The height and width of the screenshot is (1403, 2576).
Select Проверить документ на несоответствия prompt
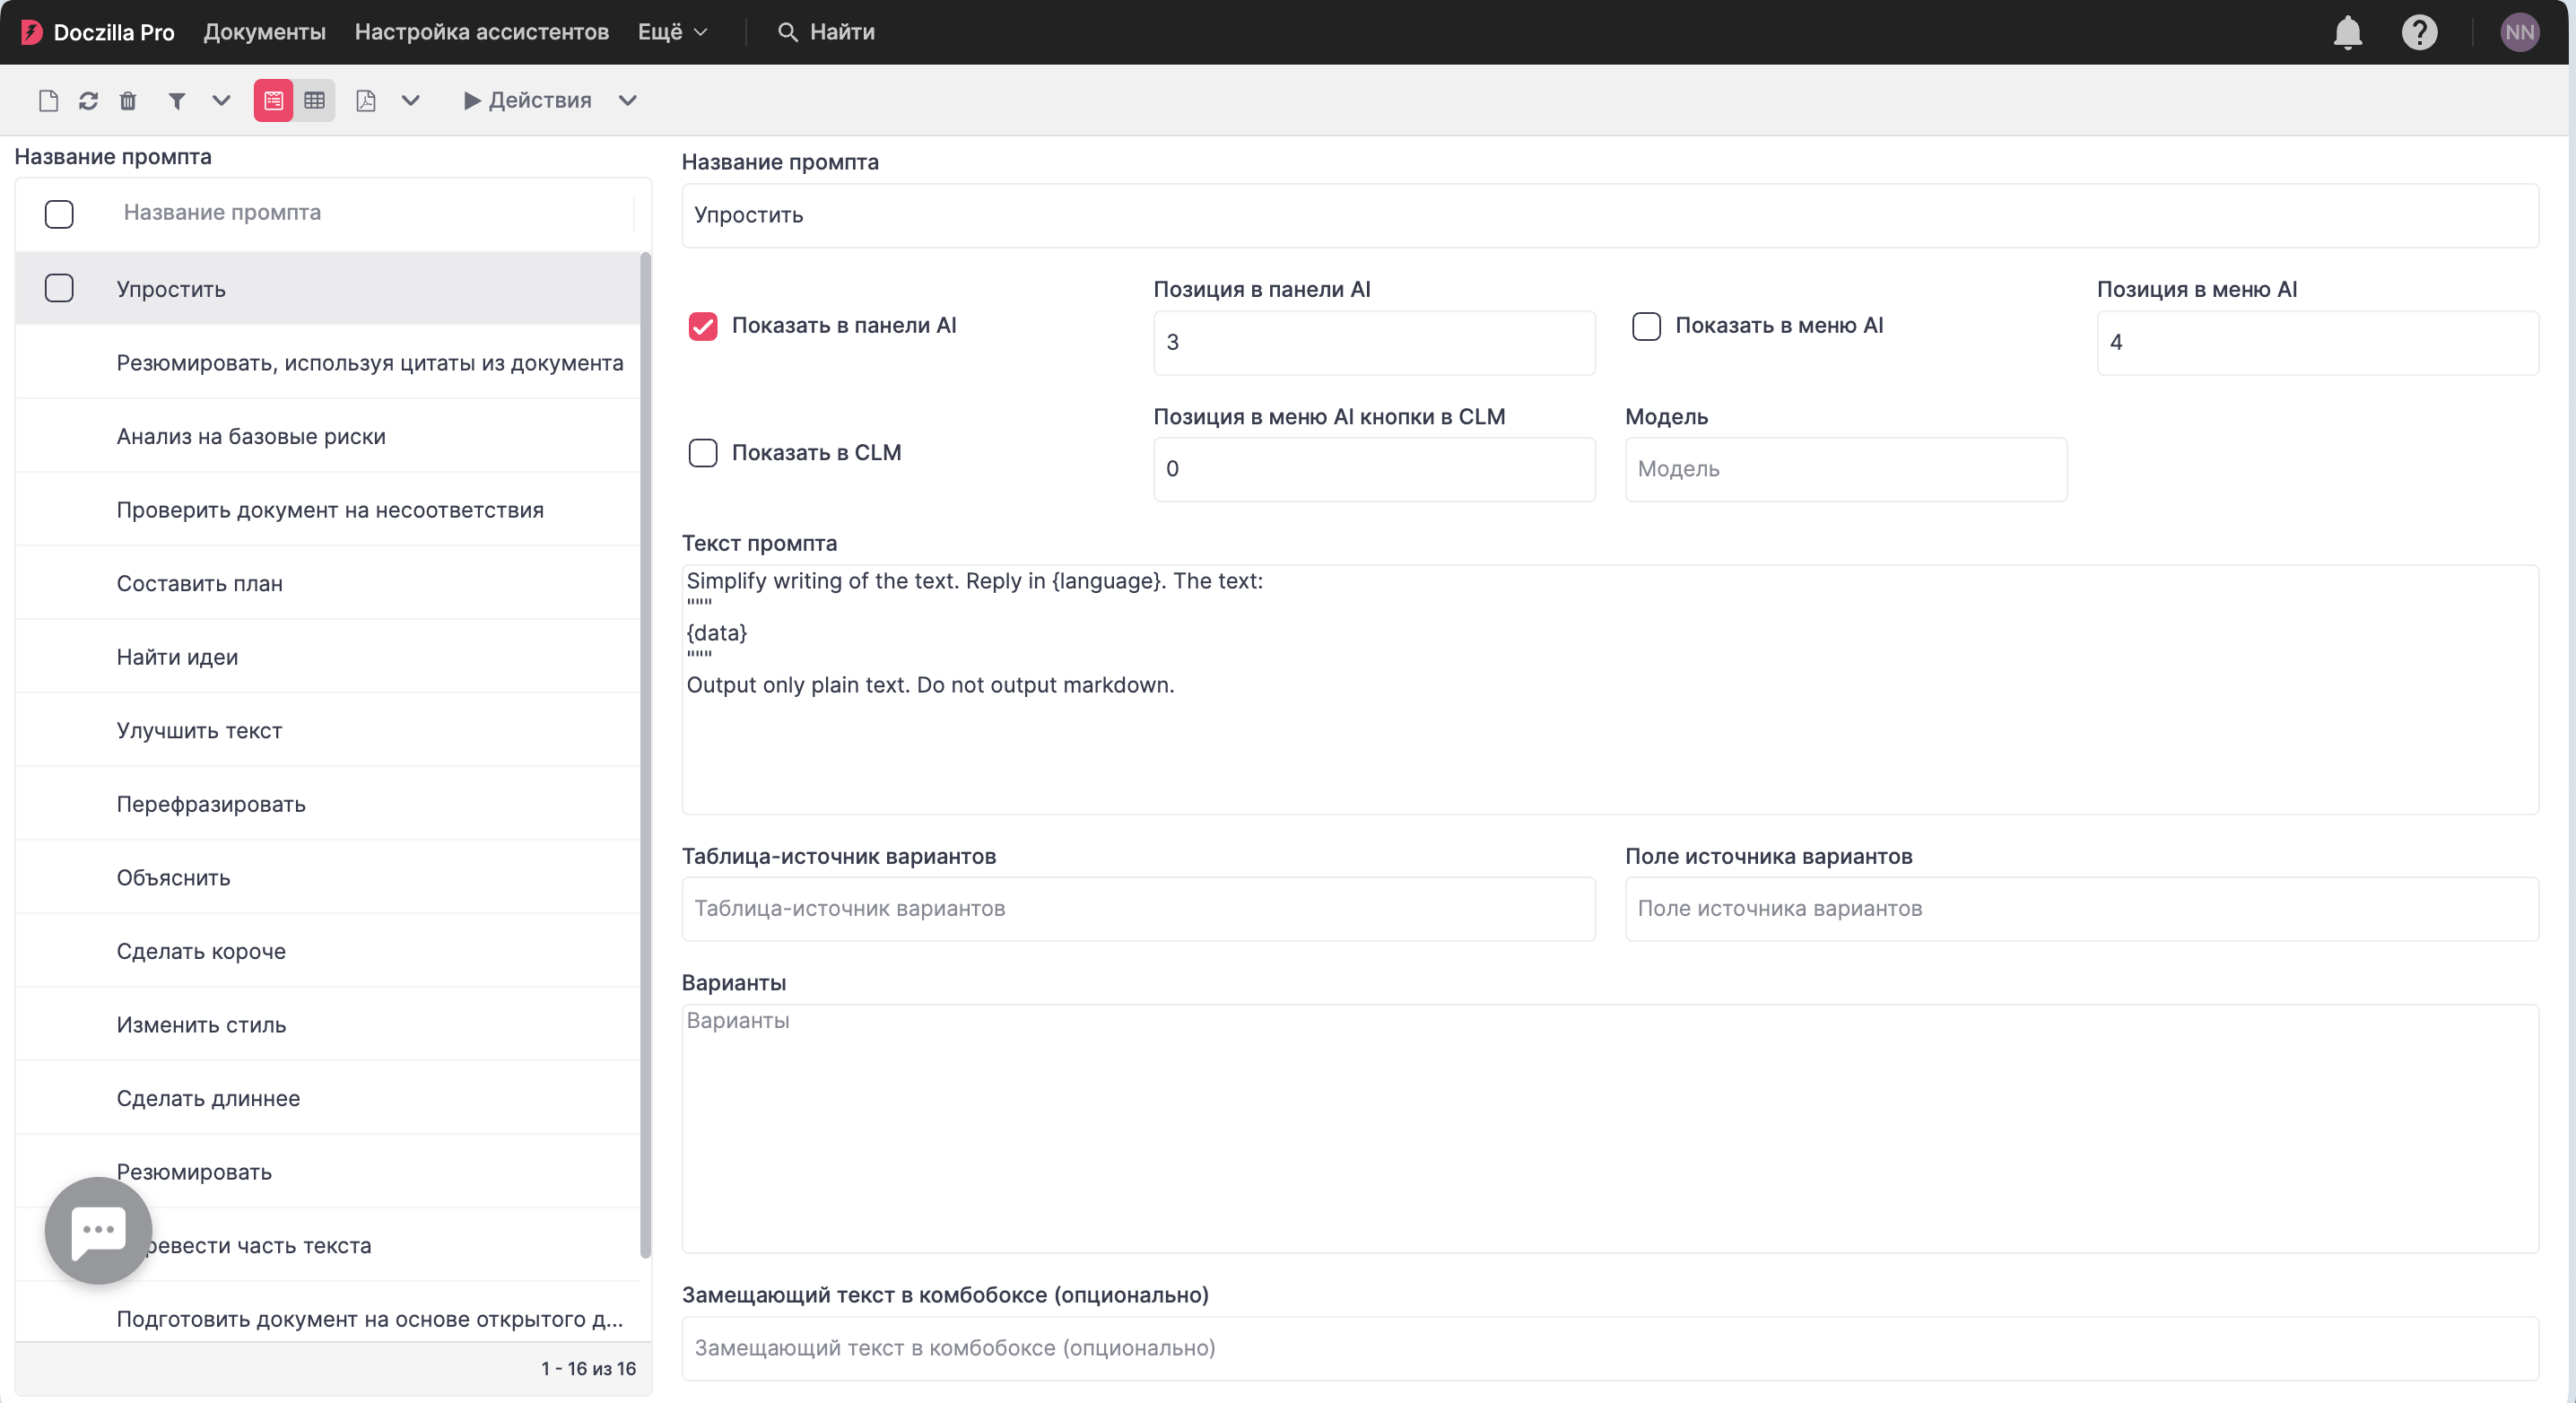click(328, 510)
